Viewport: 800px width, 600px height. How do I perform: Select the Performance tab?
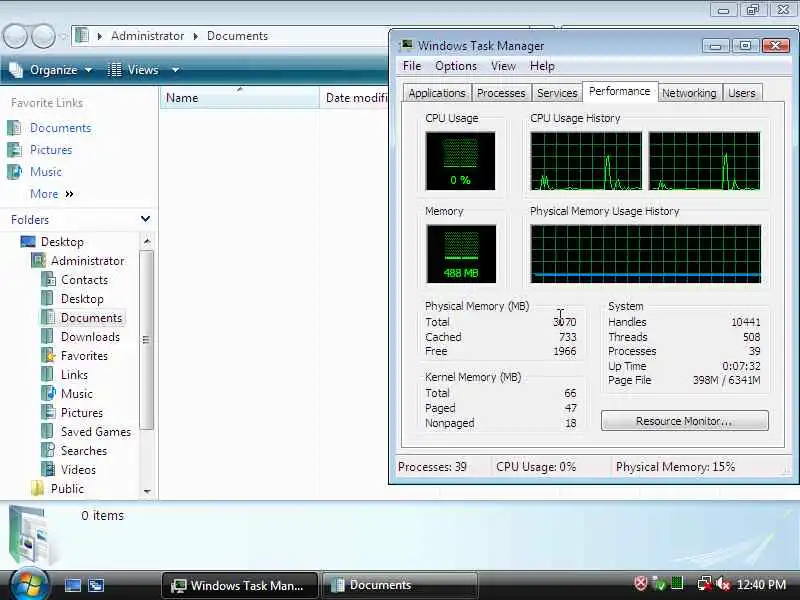point(619,91)
